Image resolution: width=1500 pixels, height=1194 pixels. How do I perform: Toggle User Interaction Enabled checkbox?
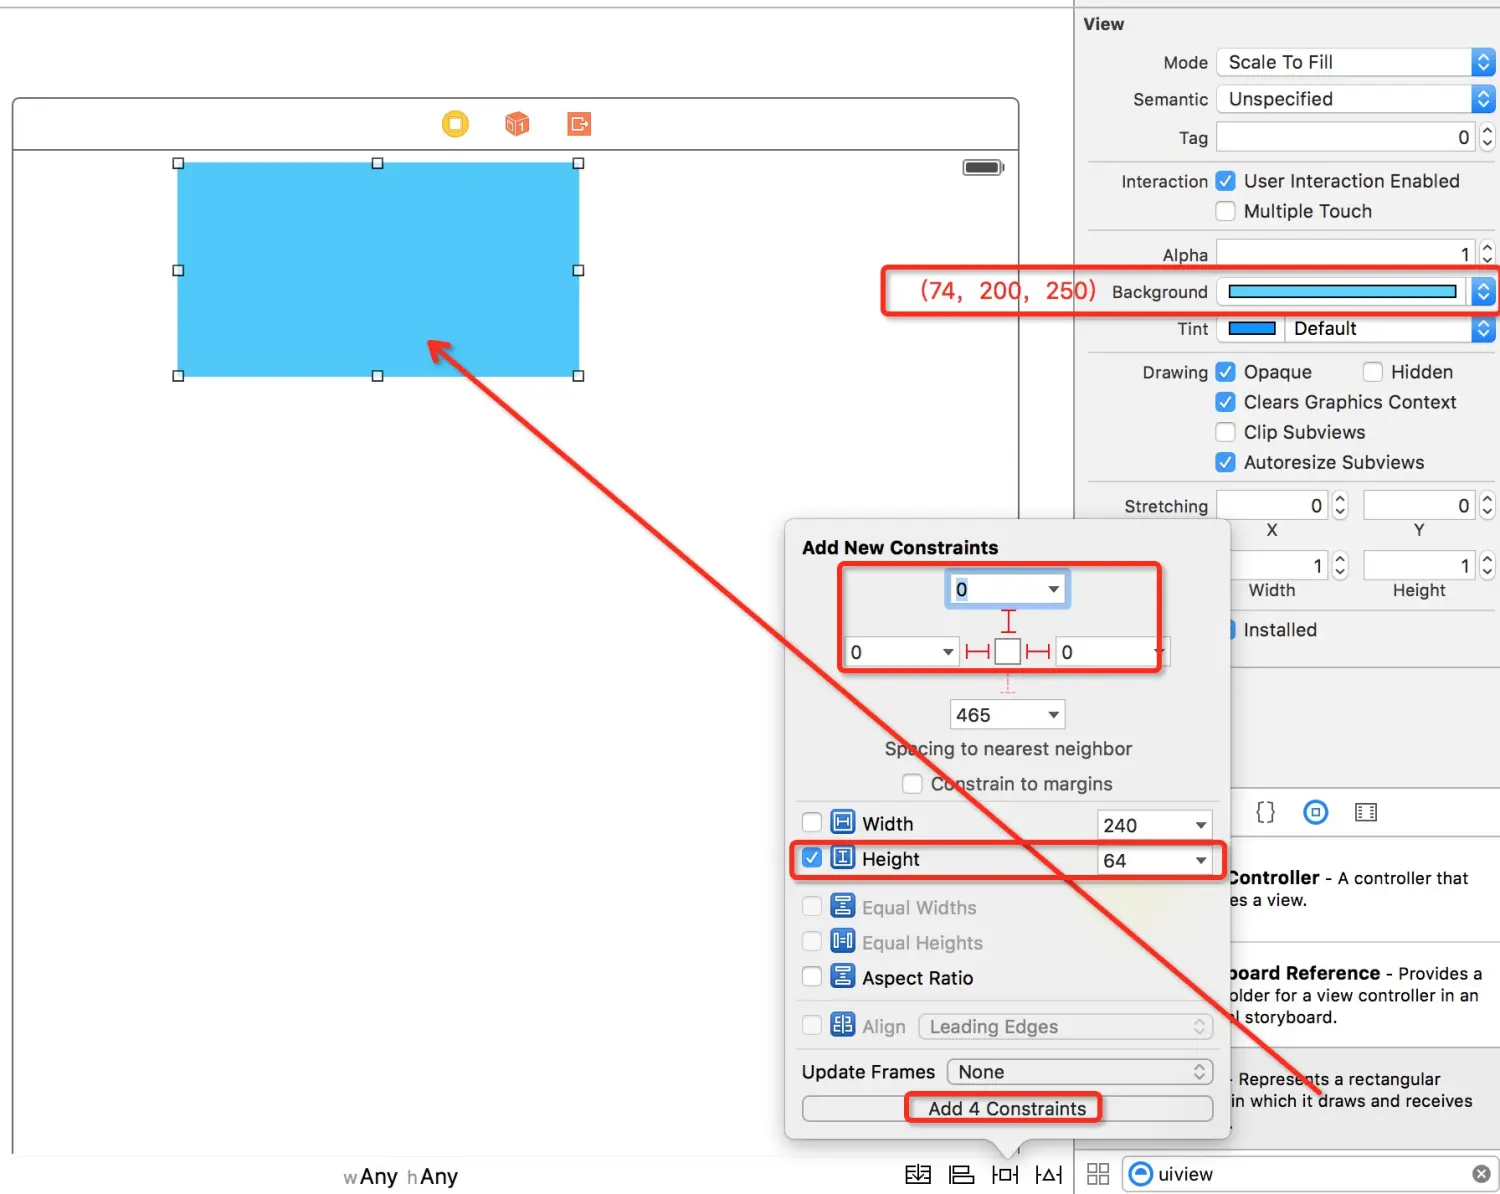click(1225, 181)
